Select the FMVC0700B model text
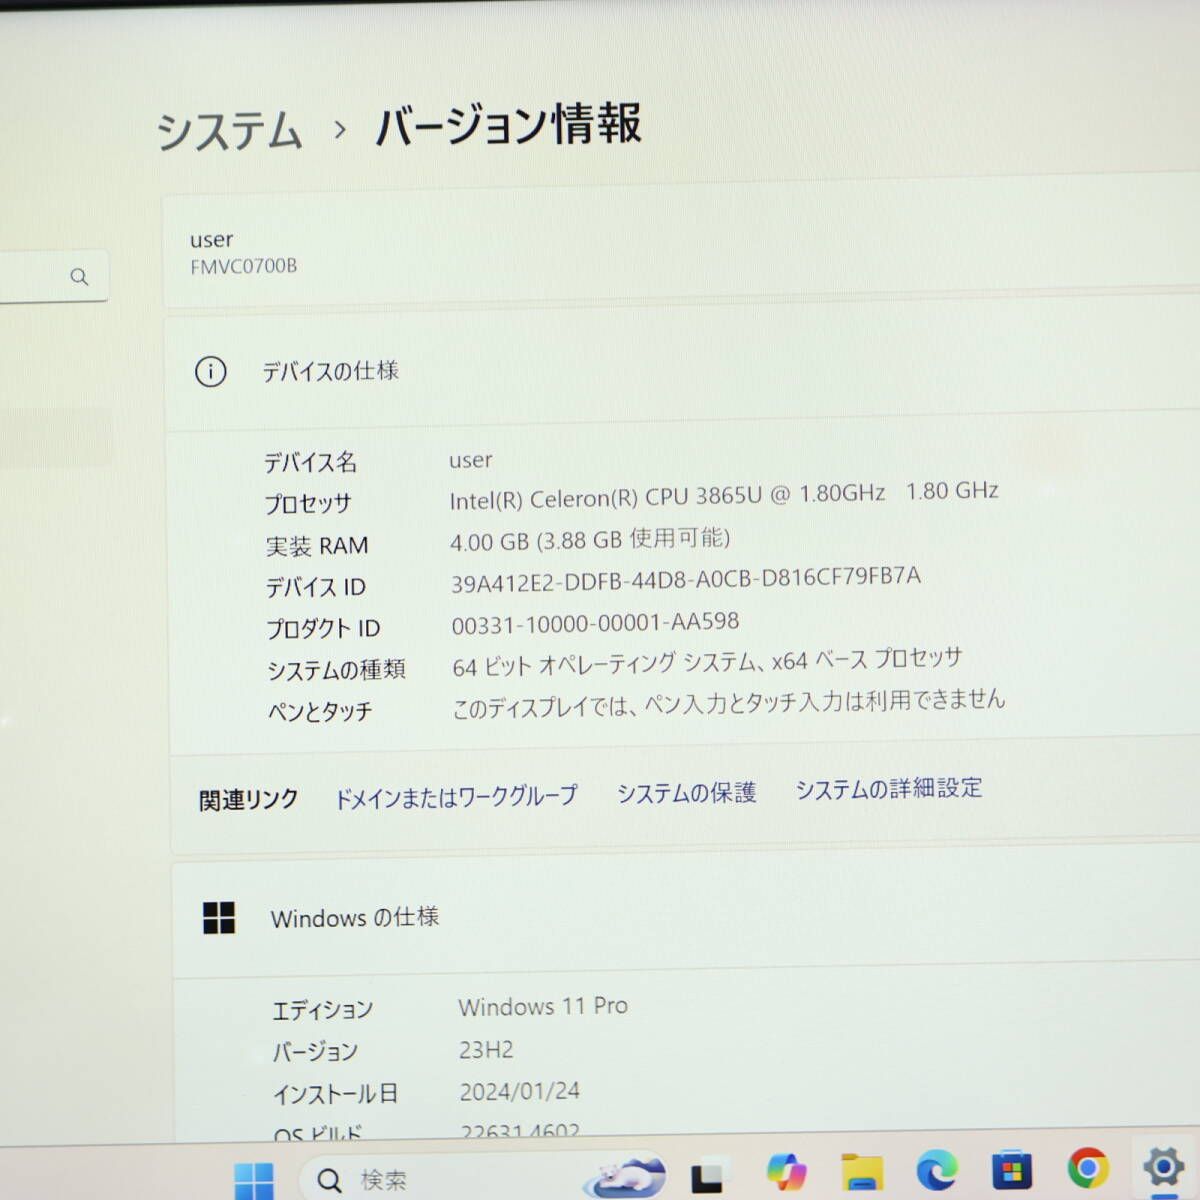The image size is (1200, 1200). click(243, 266)
